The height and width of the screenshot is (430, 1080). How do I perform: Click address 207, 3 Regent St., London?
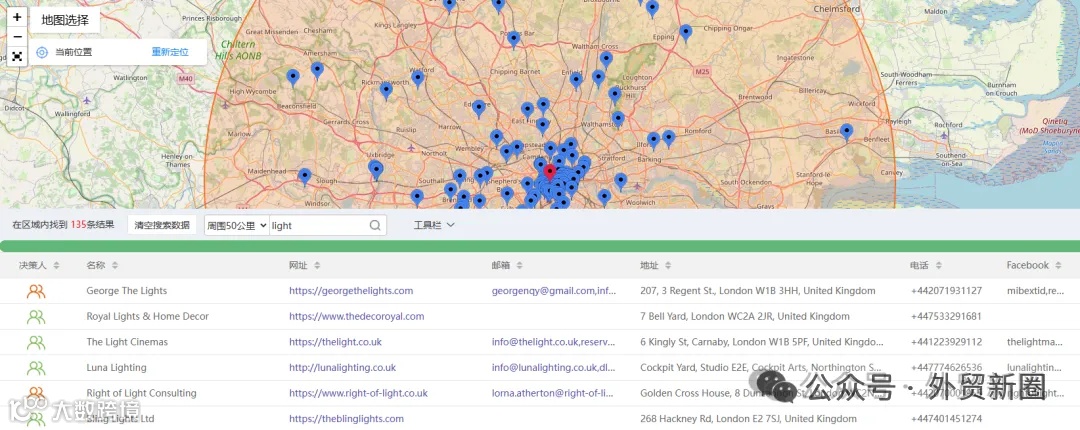pos(758,291)
